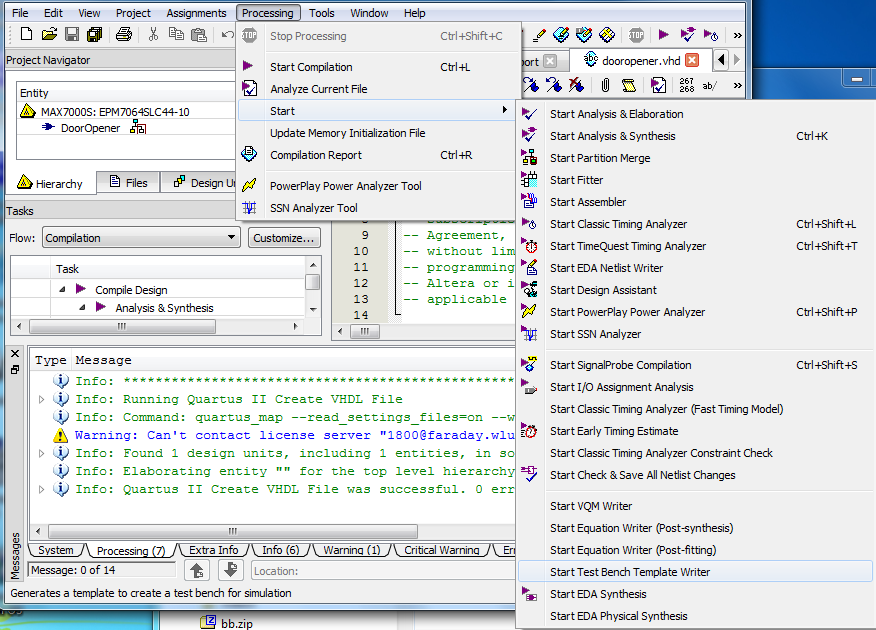Click the messages horizontal scrollbar

(233, 531)
